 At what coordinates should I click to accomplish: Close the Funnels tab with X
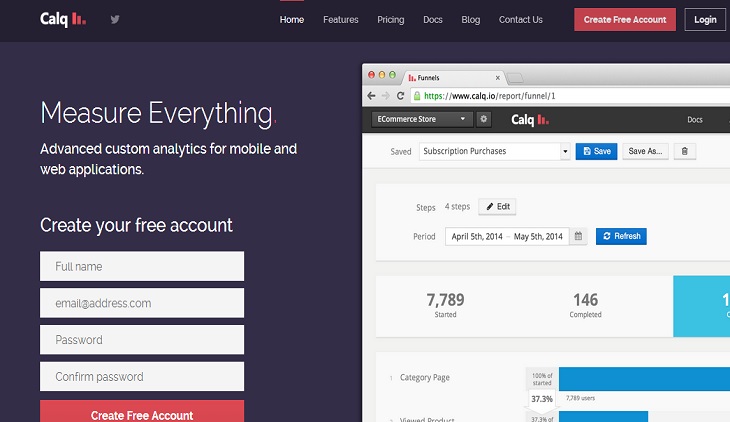pos(498,78)
